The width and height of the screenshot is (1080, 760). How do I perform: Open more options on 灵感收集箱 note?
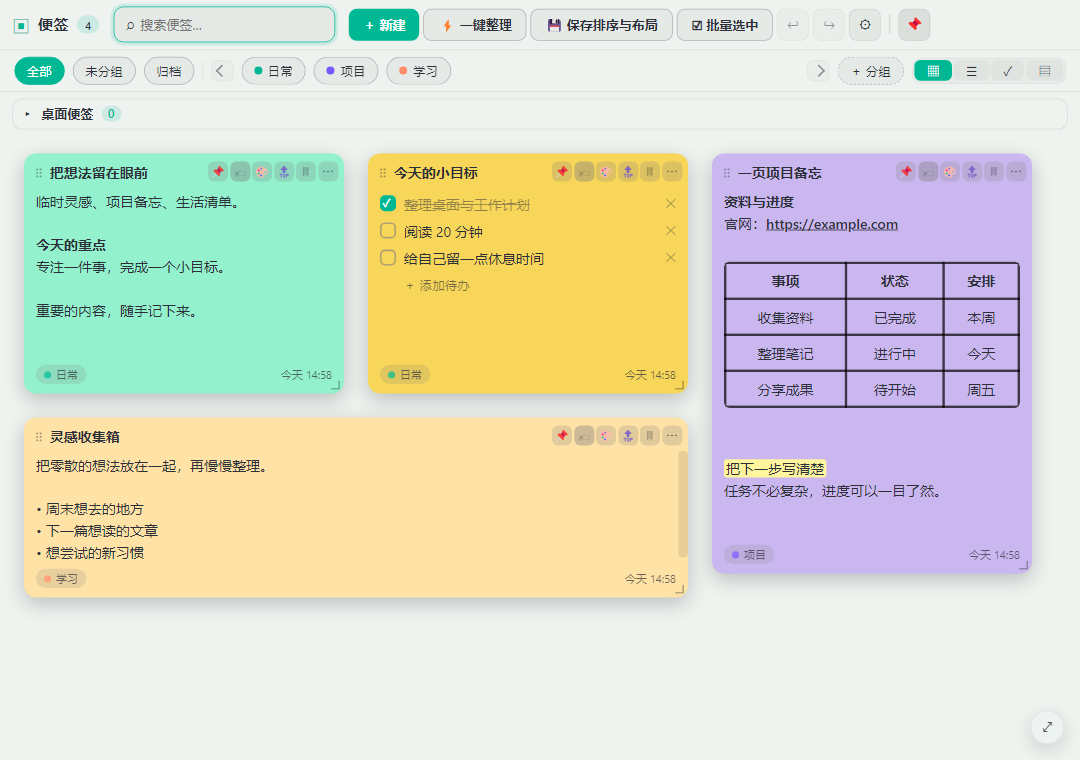coord(672,435)
